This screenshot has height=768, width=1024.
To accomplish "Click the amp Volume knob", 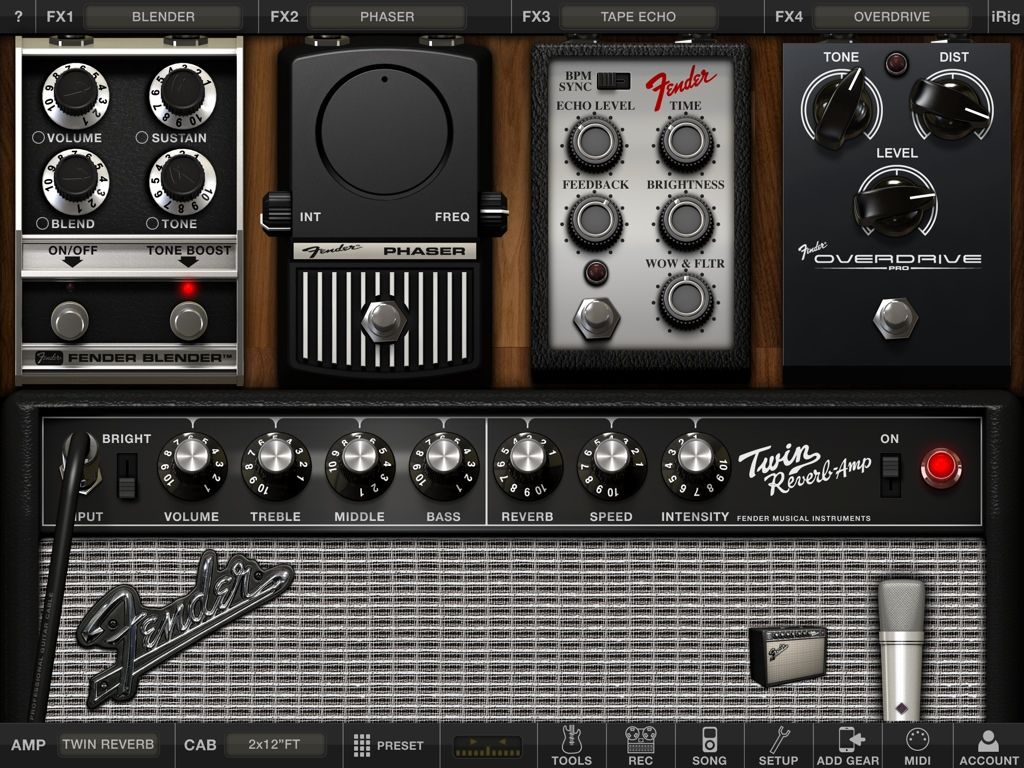I will pyautogui.click(x=191, y=464).
